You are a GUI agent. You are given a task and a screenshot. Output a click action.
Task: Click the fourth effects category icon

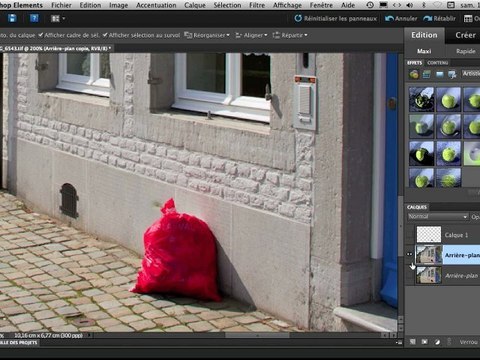point(452,74)
